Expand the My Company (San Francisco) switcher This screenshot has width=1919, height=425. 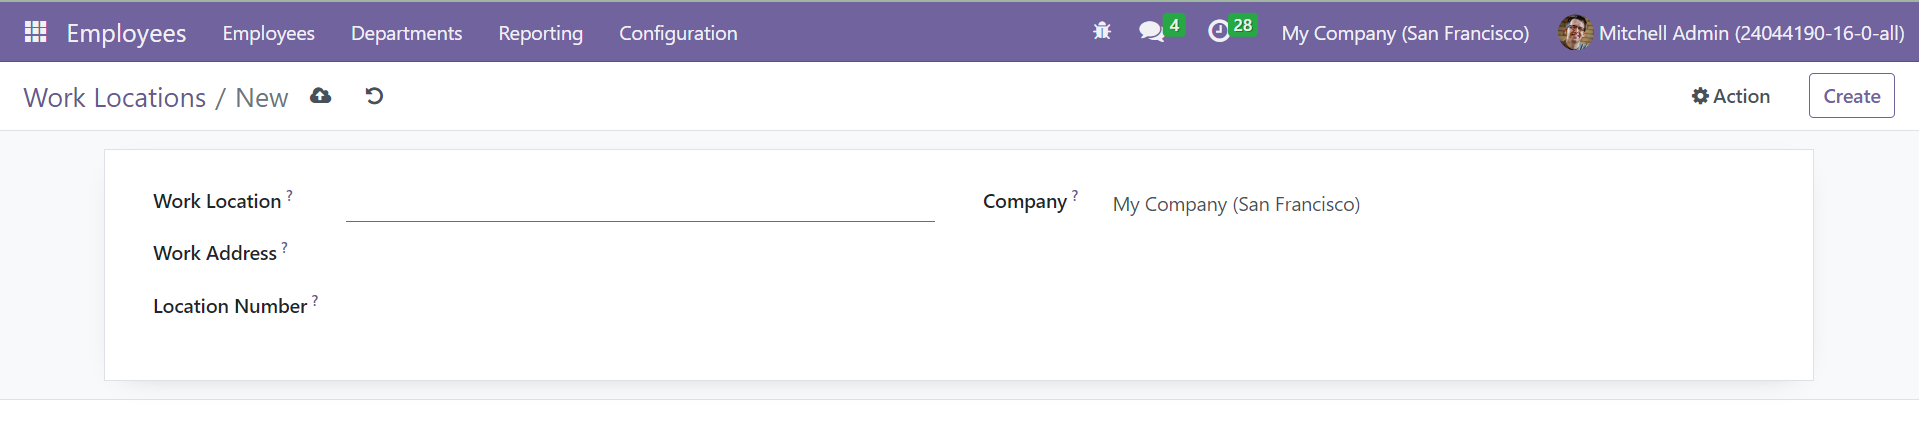(1405, 33)
